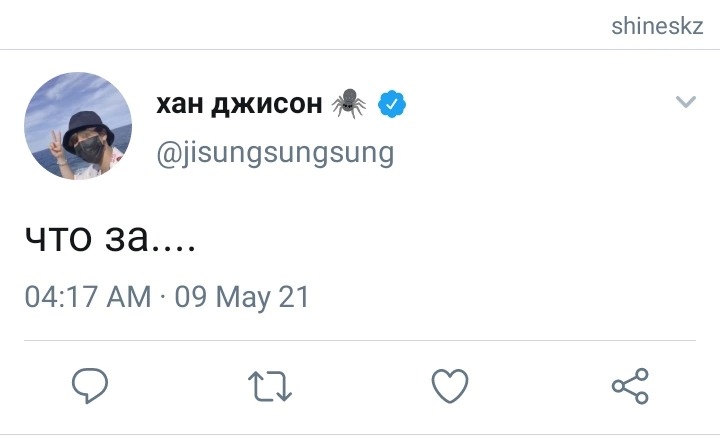The image size is (720, 447).
Task: Click the word джисон in display name
Action: click(267, 105)
